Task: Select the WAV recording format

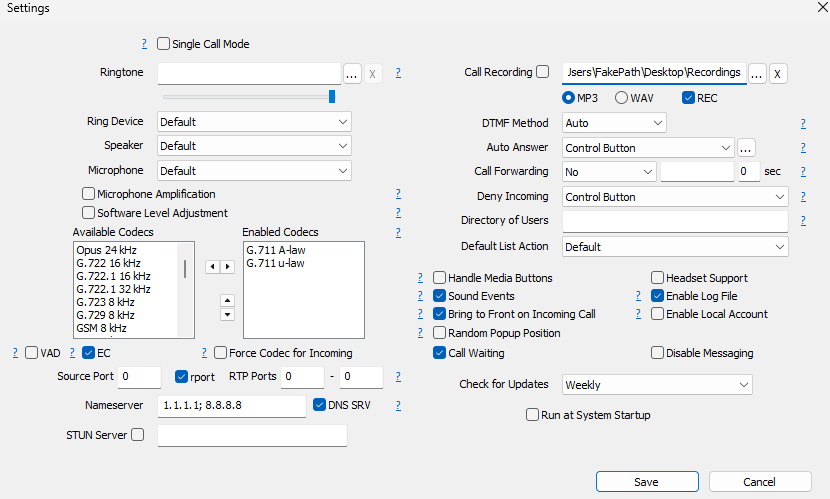Action: pyautogui.click(x=621, y=98)
